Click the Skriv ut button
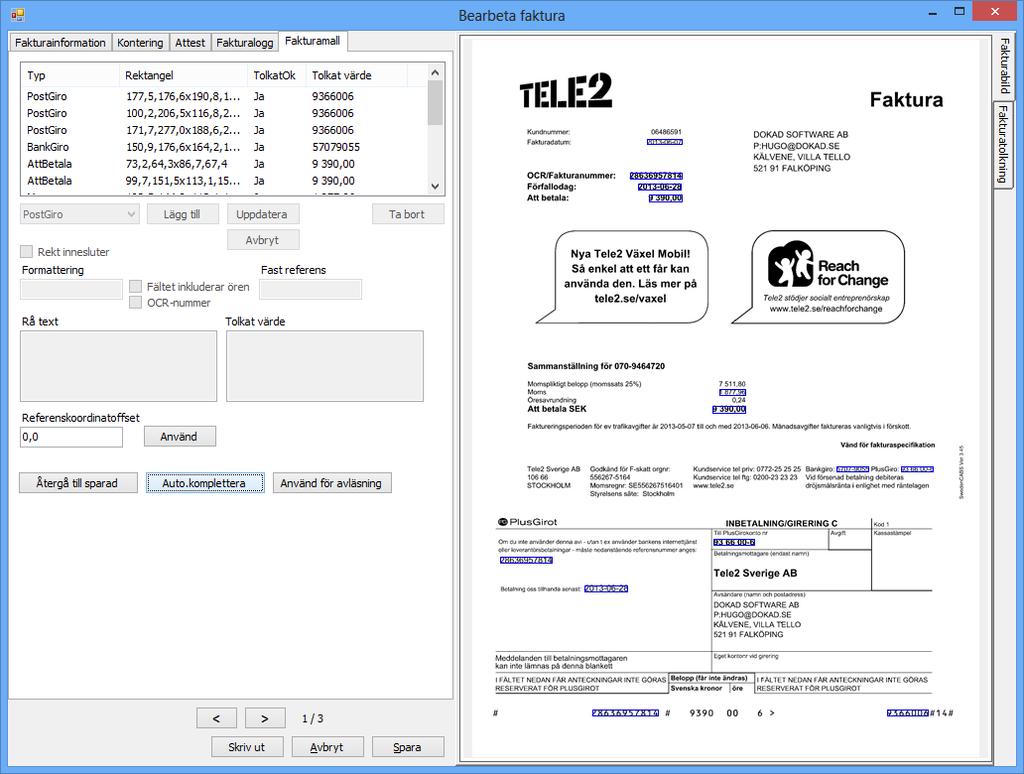Screen dimensions: 1024x774 click(x=247, y=747)
